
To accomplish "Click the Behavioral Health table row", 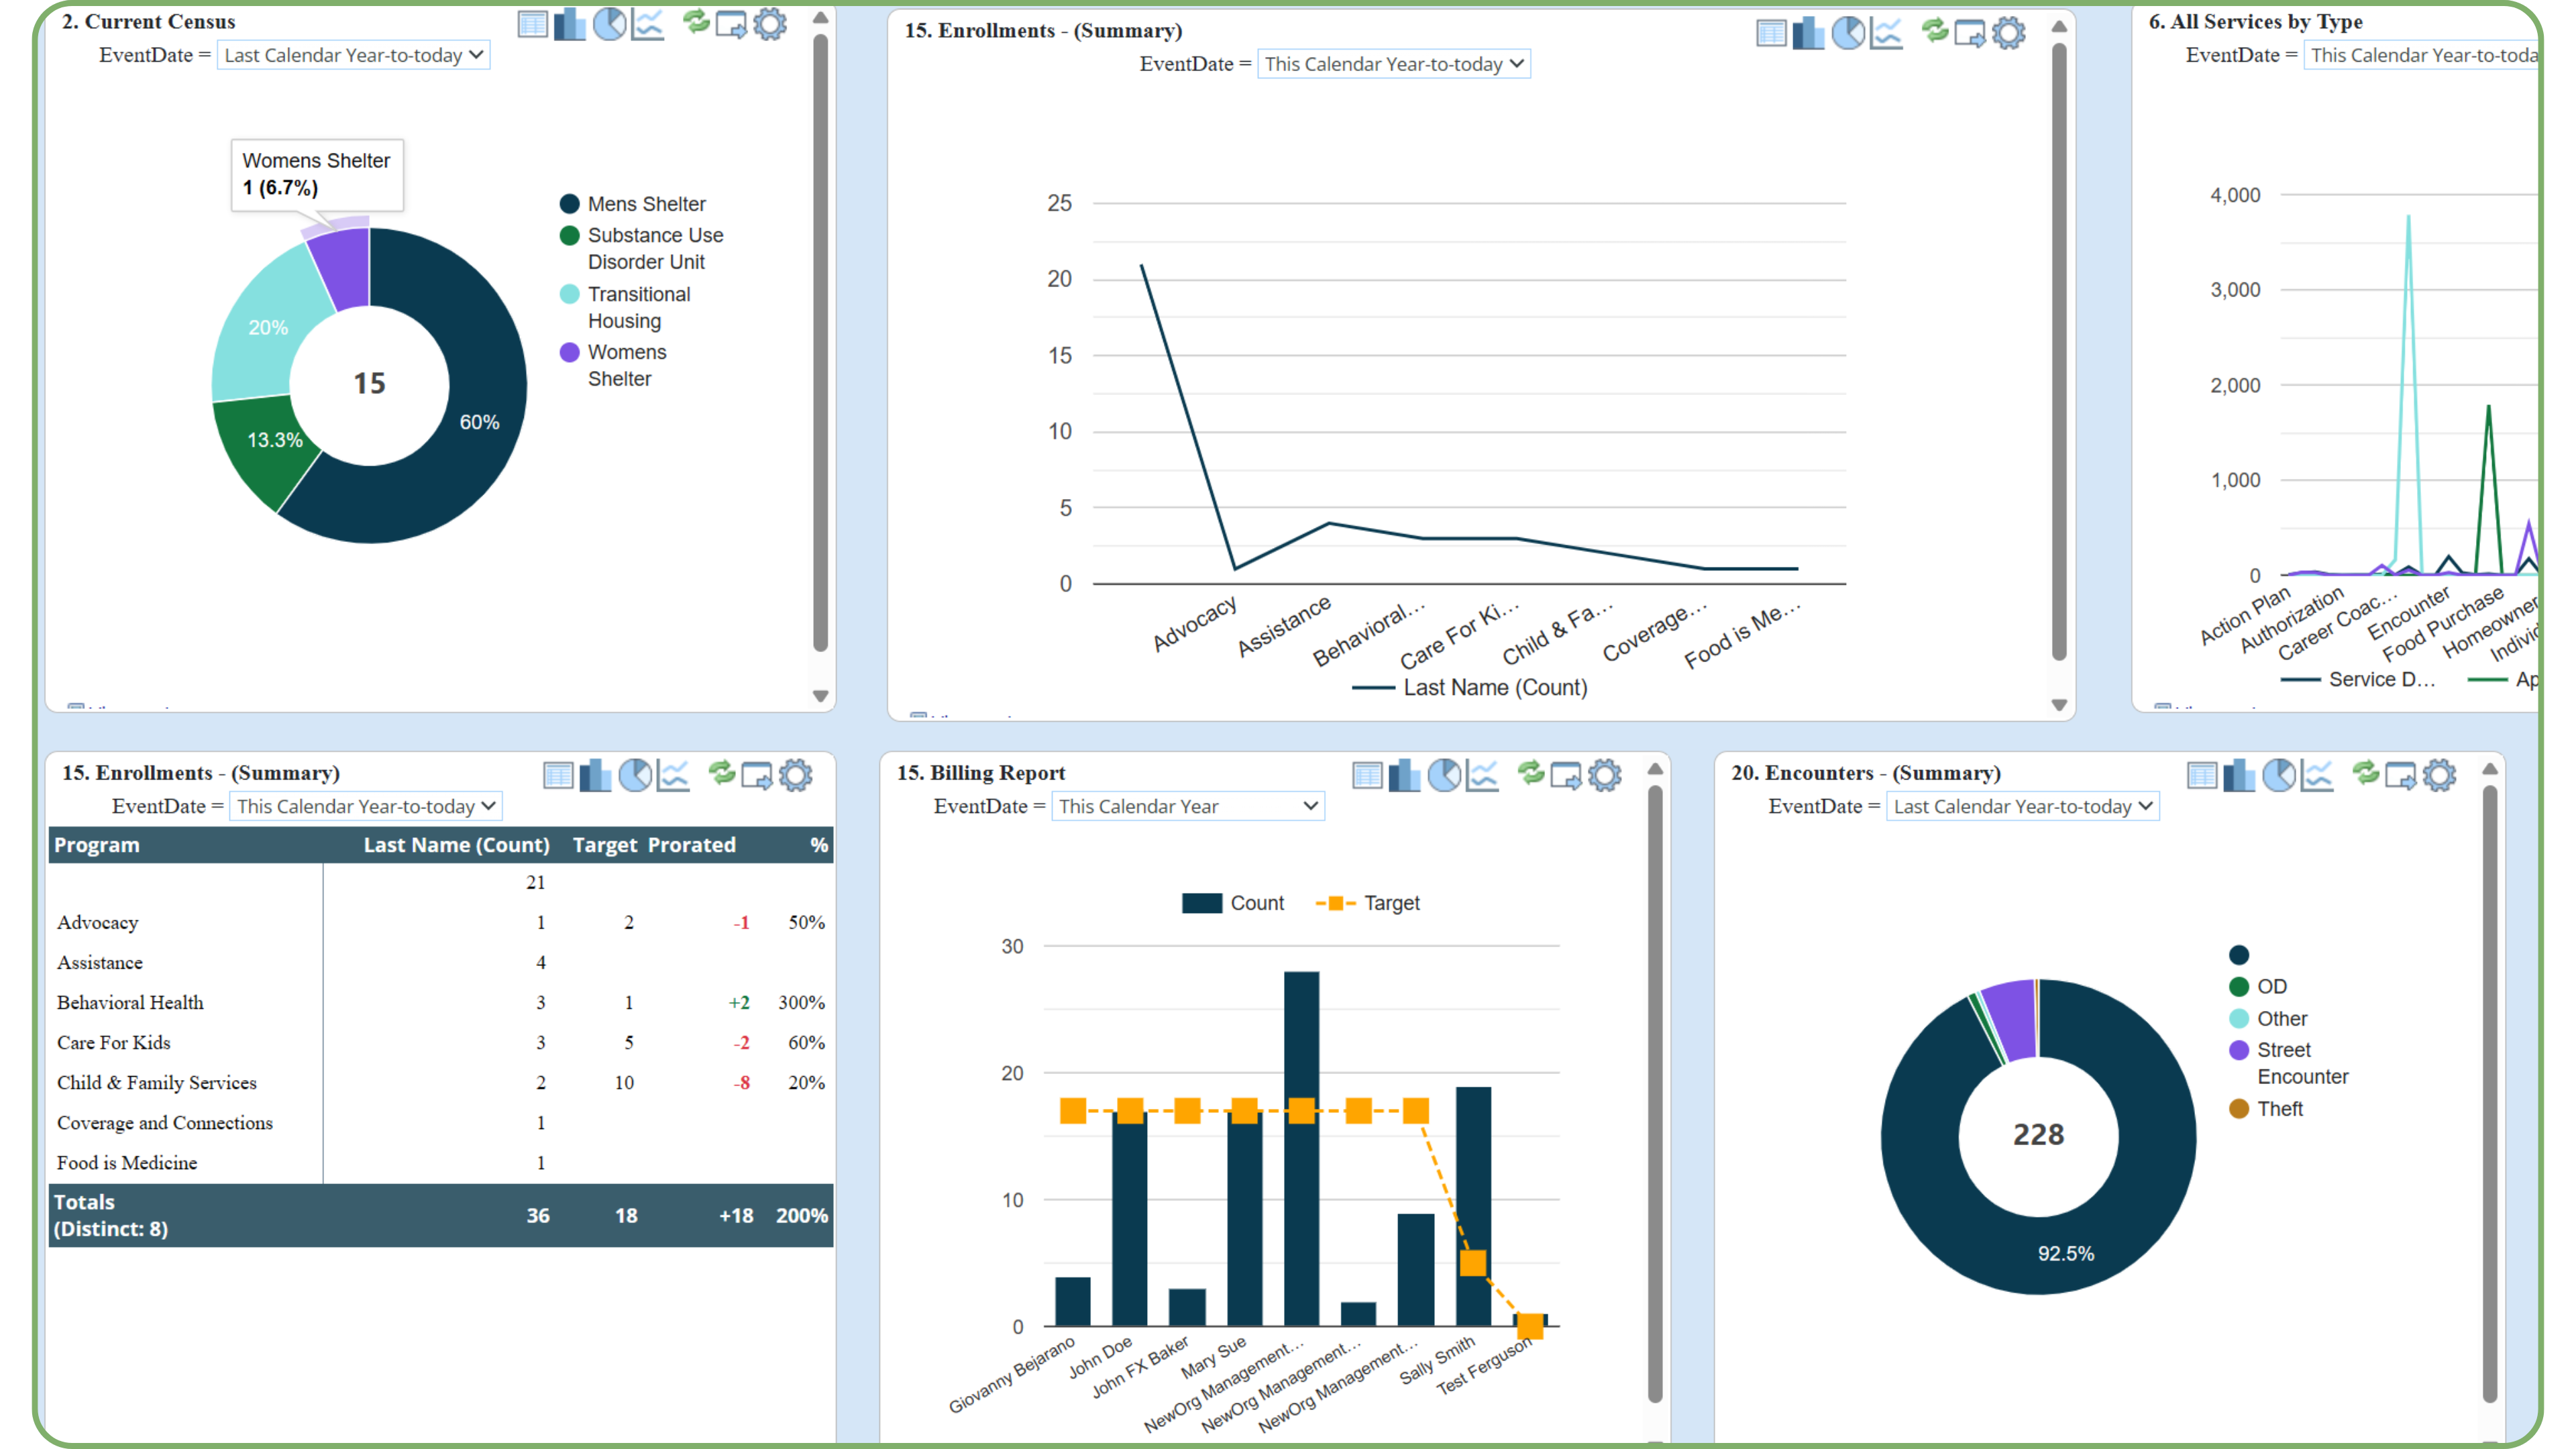I will (130, 1002).
